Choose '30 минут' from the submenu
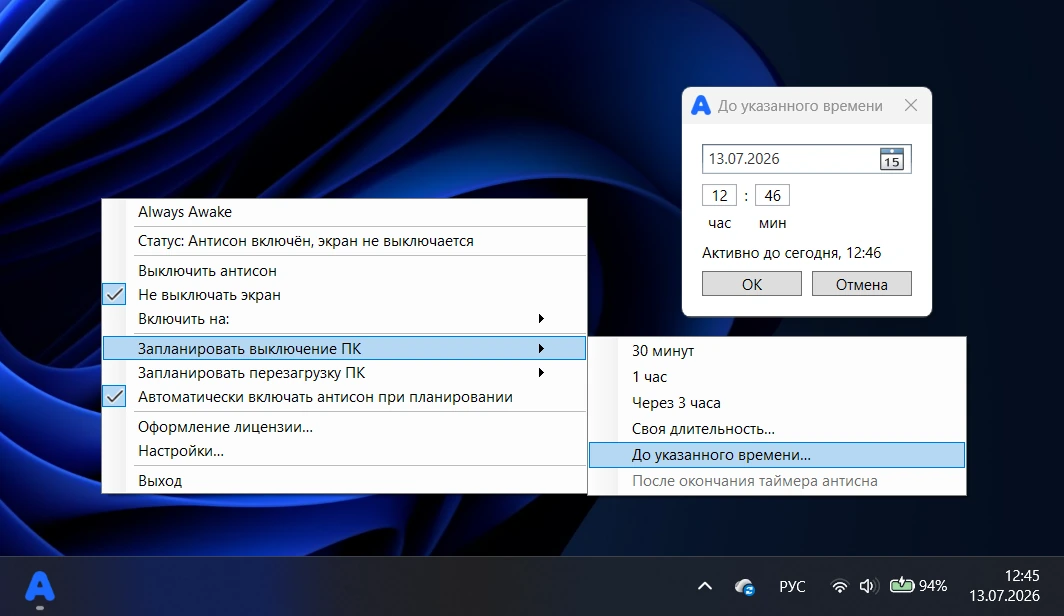 coord(777,351)
